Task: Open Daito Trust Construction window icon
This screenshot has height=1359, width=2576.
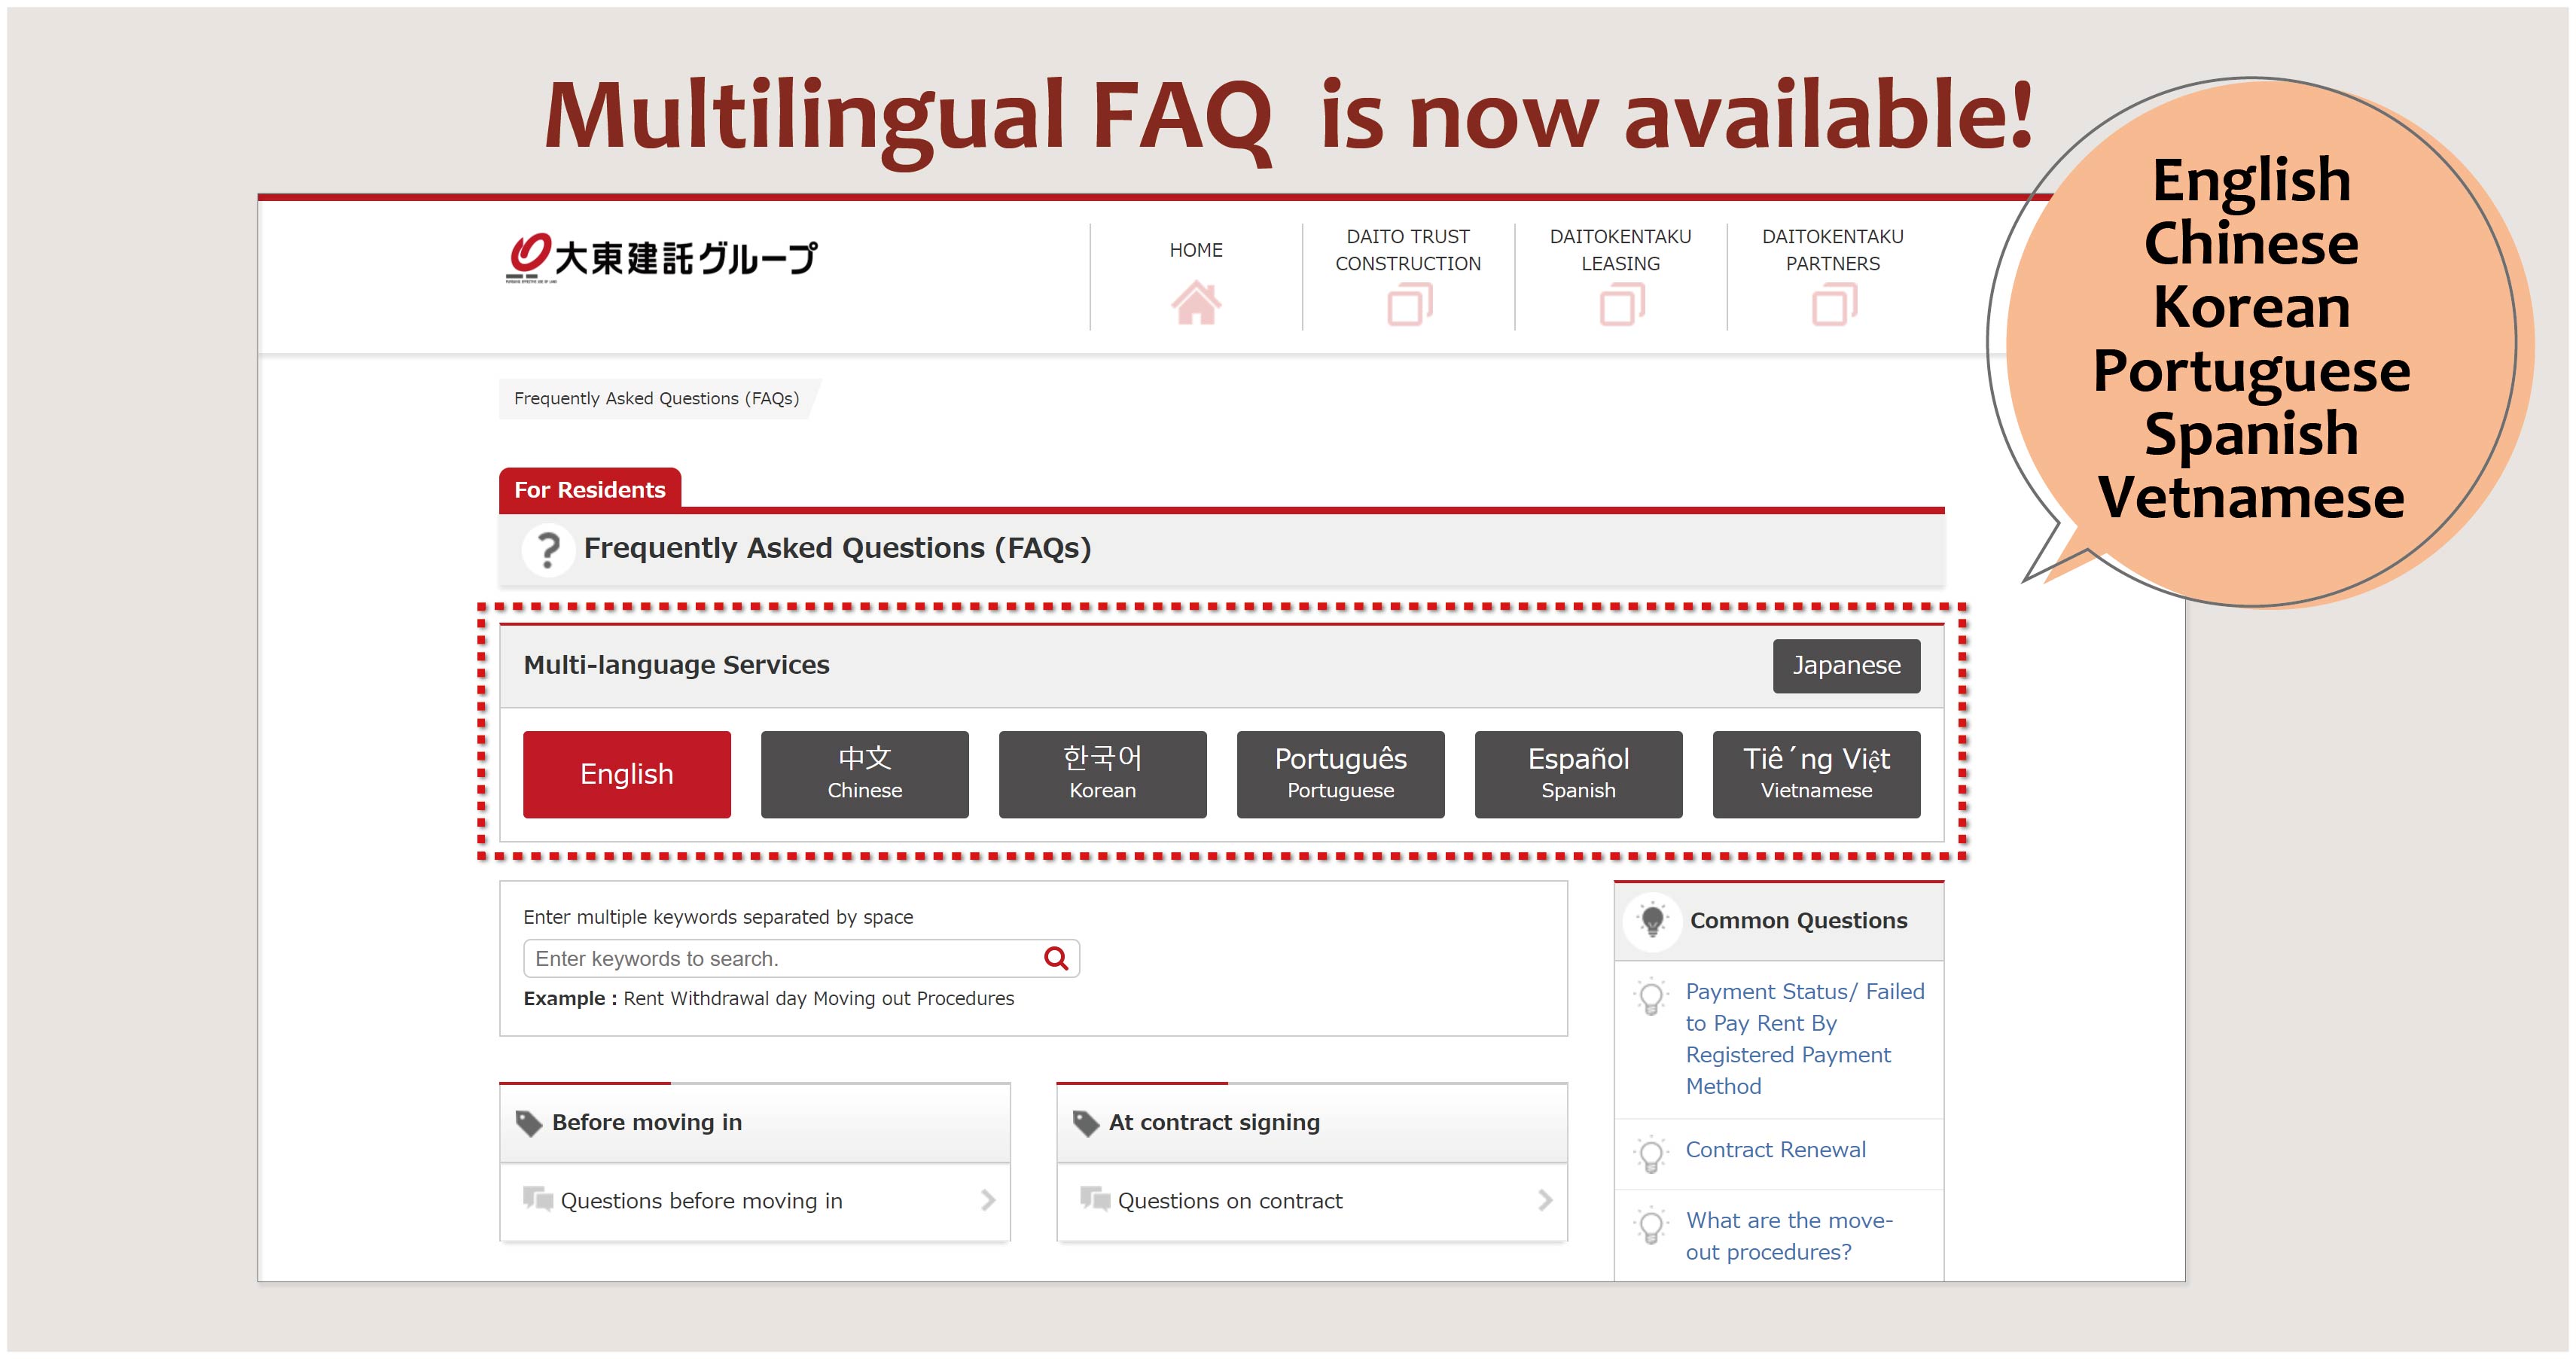Action: pos(1409,304)
